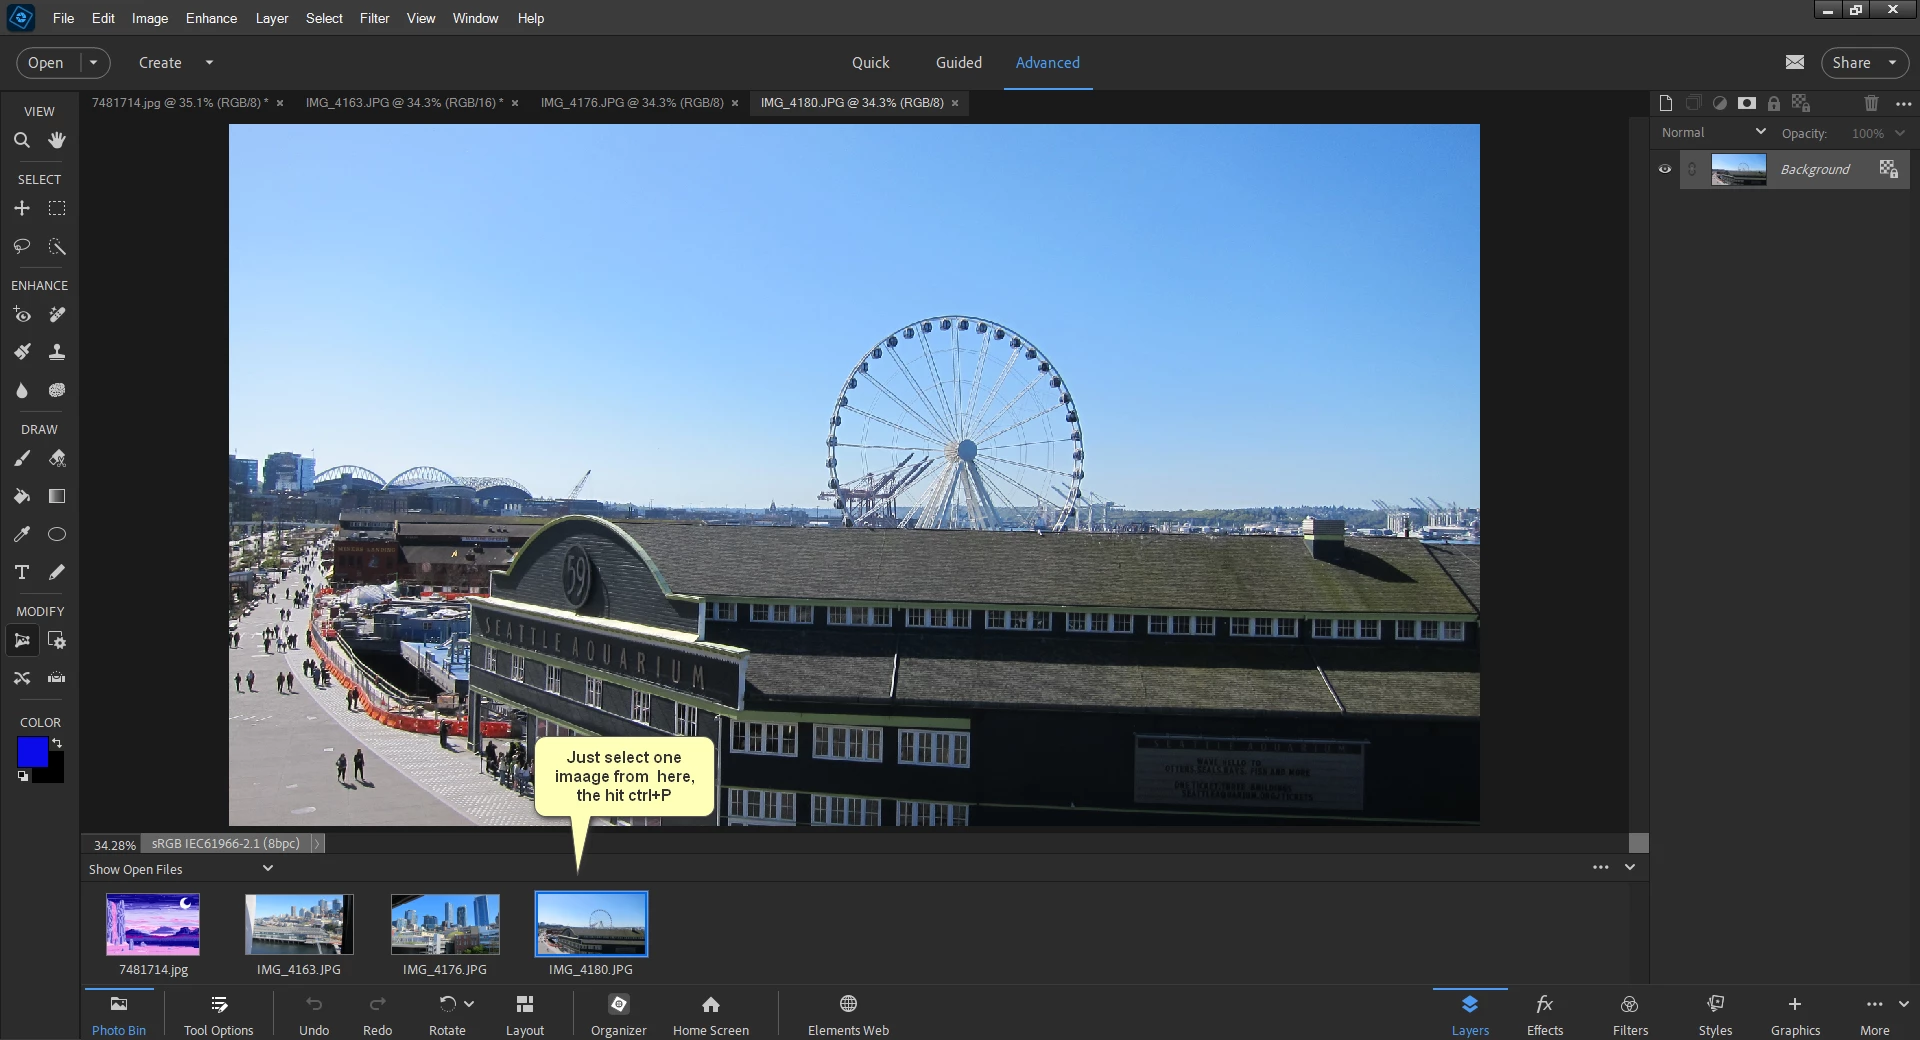Select the Lasso tool
This screenshot has height=1040, width=1920.
coord(21,246)
